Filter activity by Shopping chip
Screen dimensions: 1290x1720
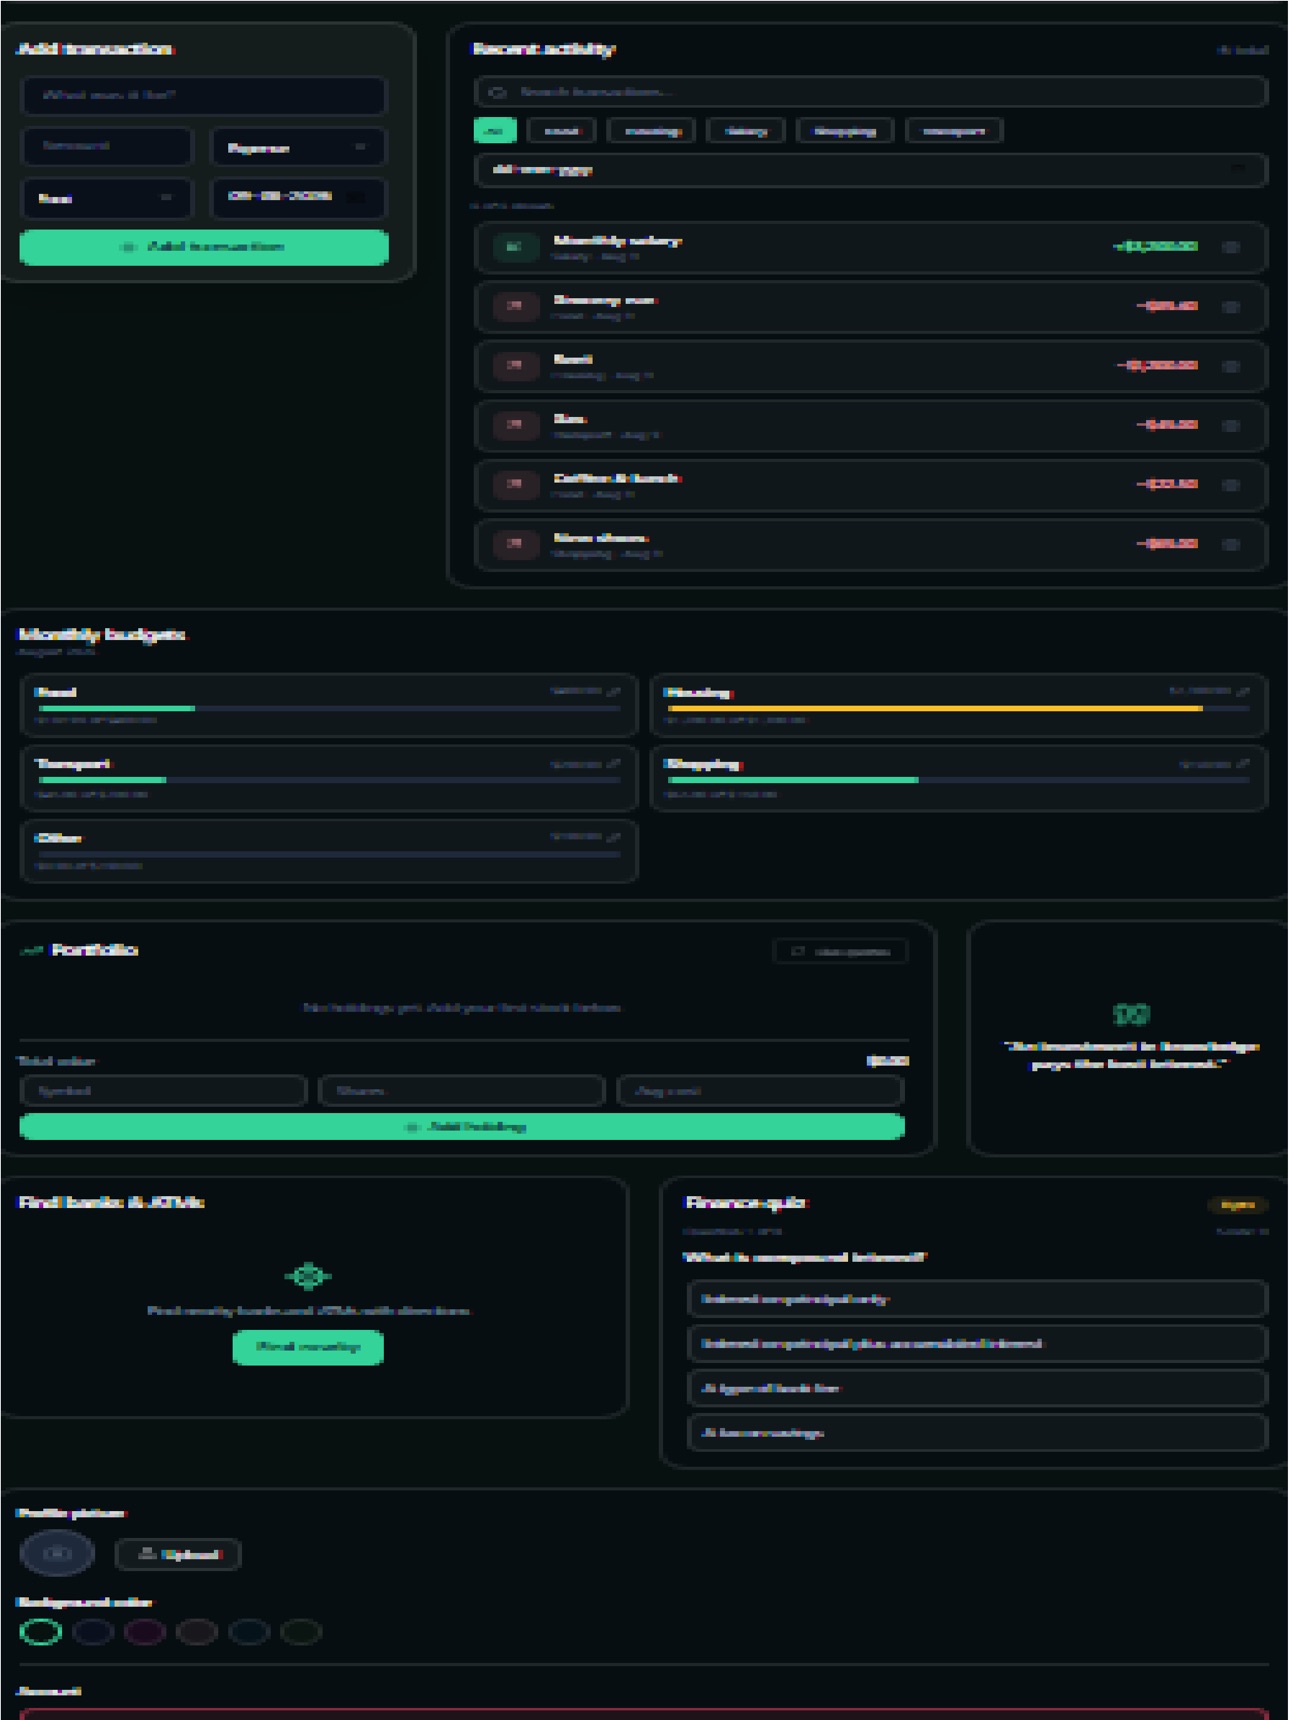(845, 131)
